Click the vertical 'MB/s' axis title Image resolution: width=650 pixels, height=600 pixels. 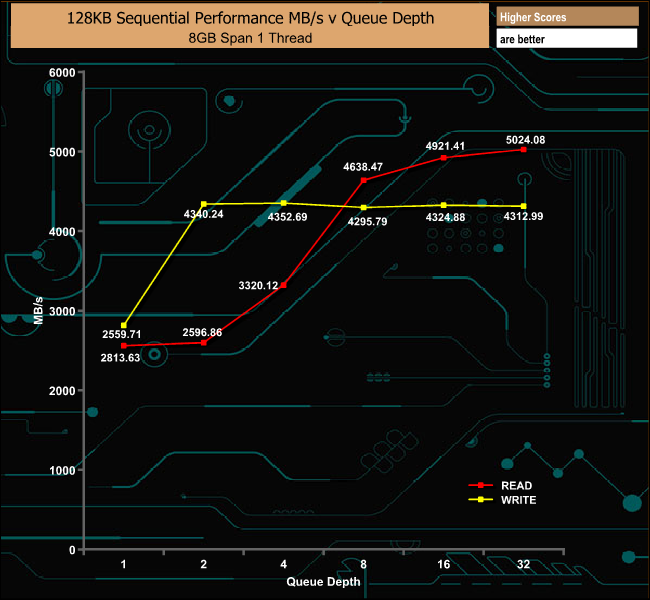[38, 310]
